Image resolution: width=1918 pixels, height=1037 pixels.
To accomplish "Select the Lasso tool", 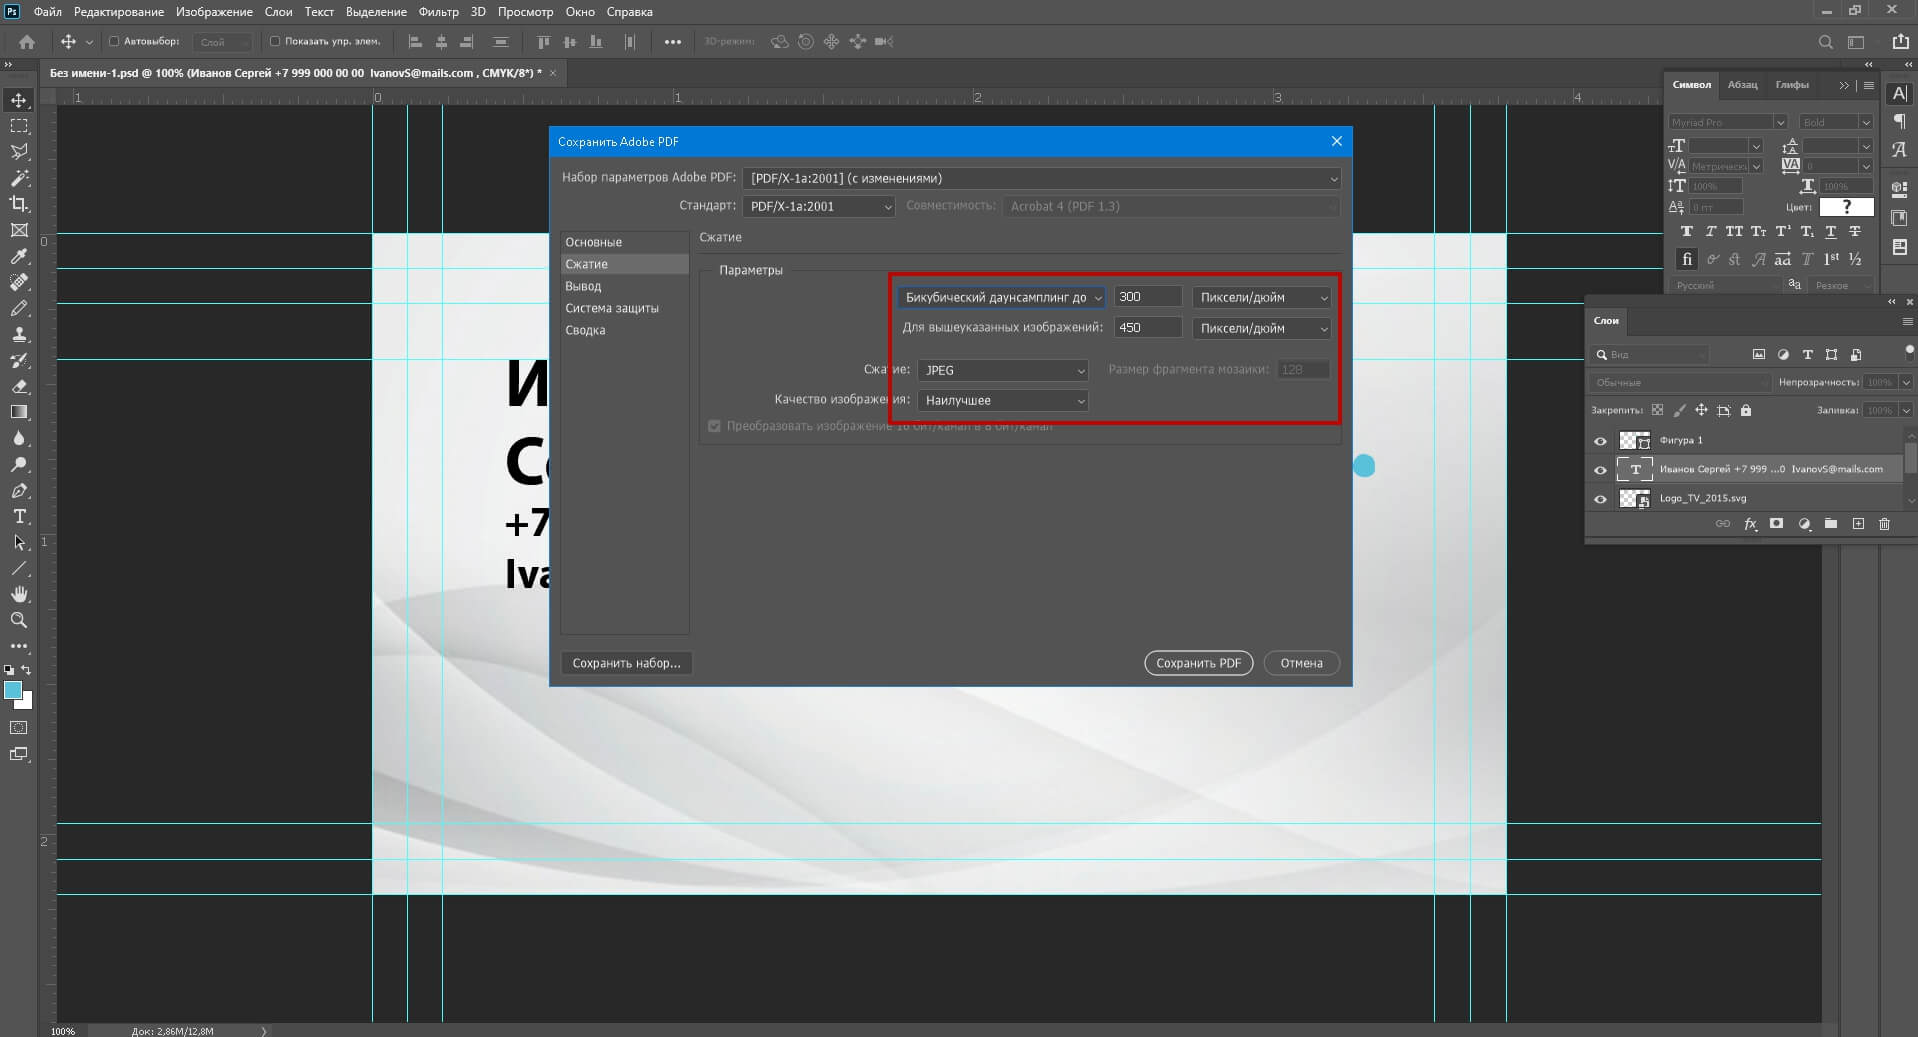I will (19, 152).
